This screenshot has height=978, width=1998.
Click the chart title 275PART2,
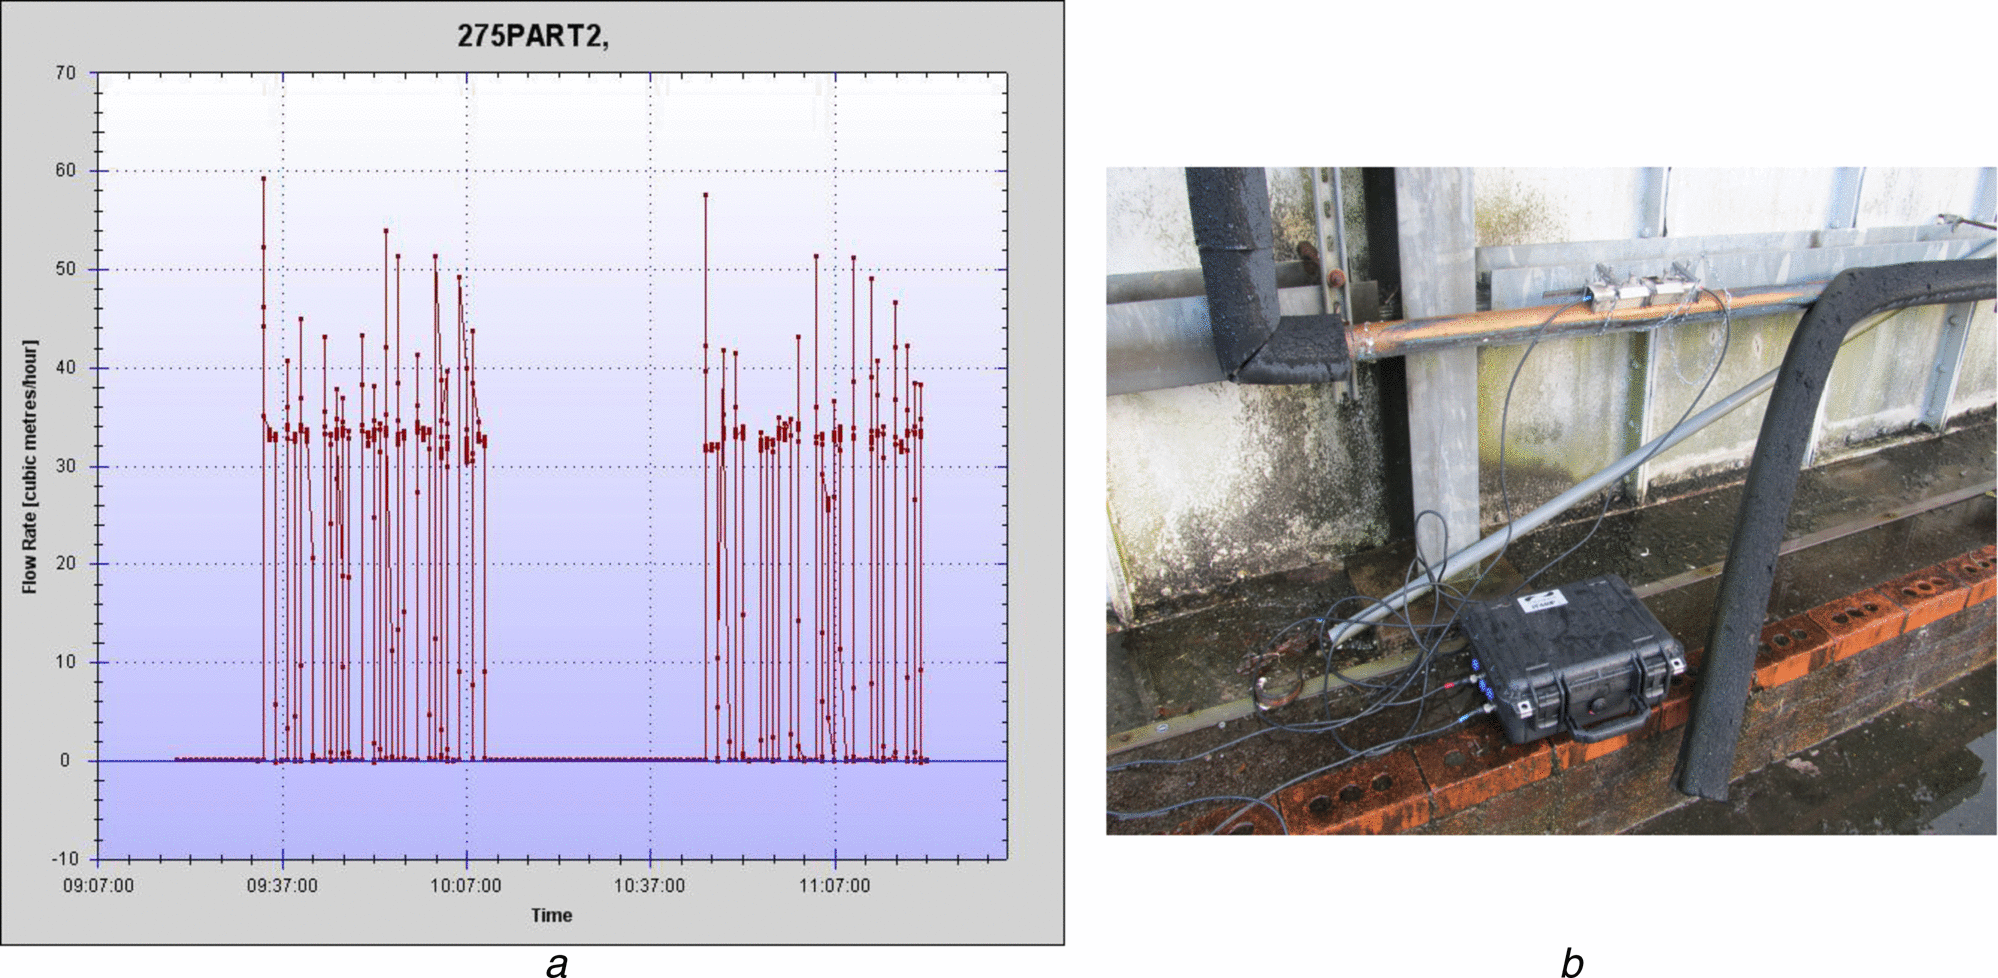point(533,36)
